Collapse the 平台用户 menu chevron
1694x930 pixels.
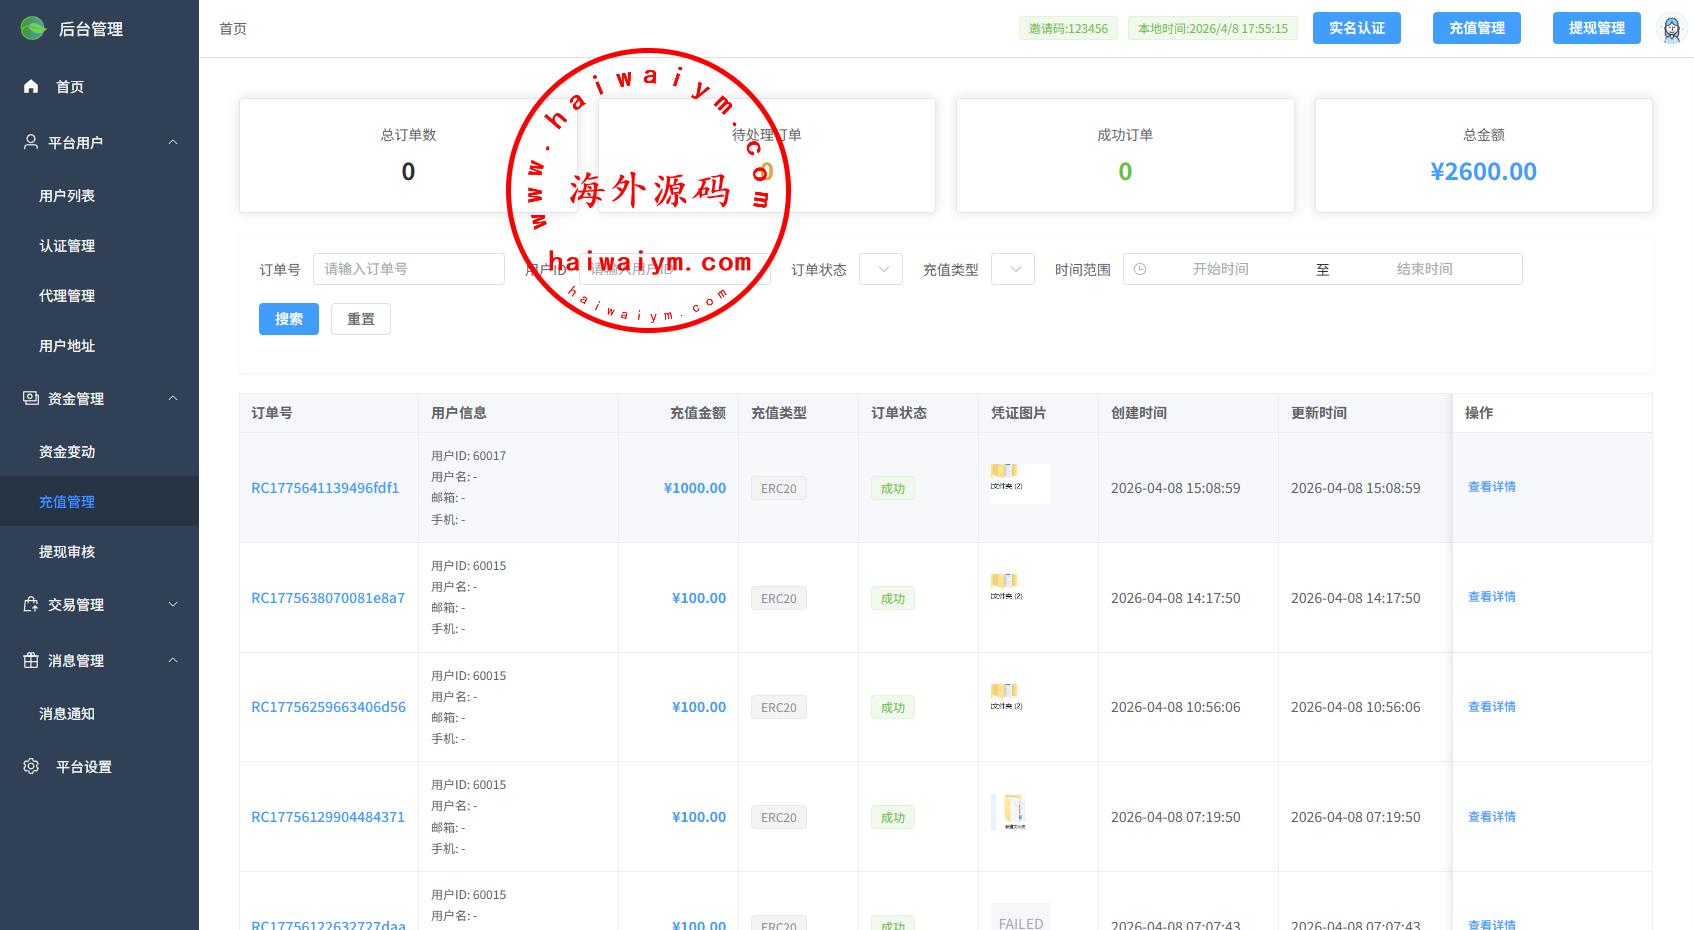tap(173, 142)
